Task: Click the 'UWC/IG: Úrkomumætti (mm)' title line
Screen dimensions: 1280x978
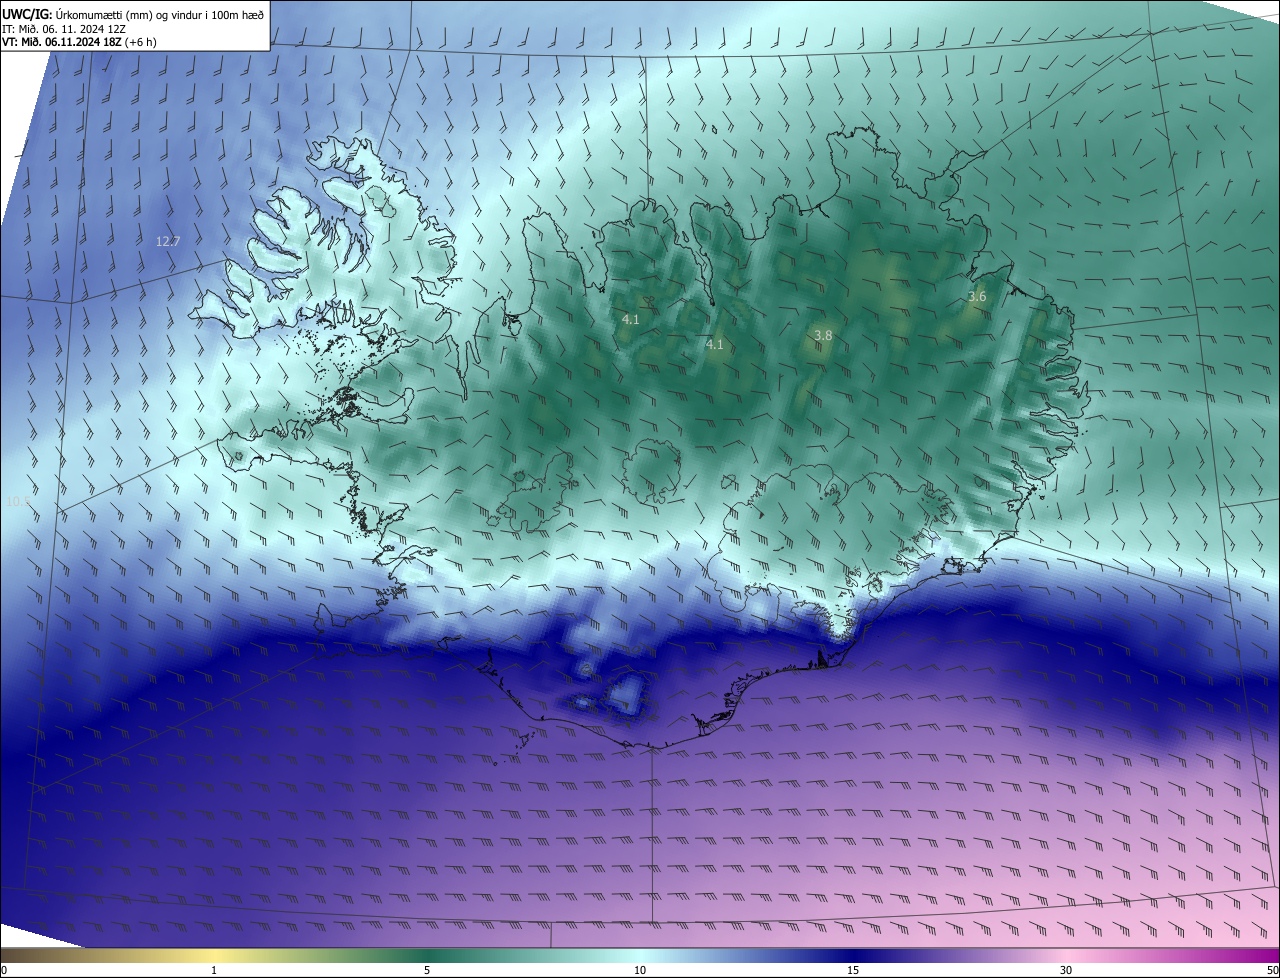Action: (x=133, y=14)
